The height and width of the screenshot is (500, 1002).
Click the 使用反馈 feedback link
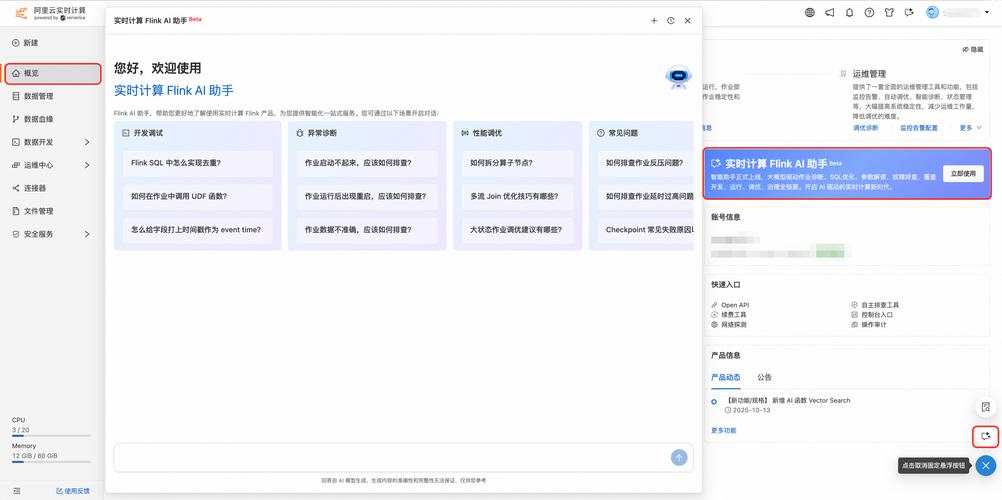coord(73,491)
